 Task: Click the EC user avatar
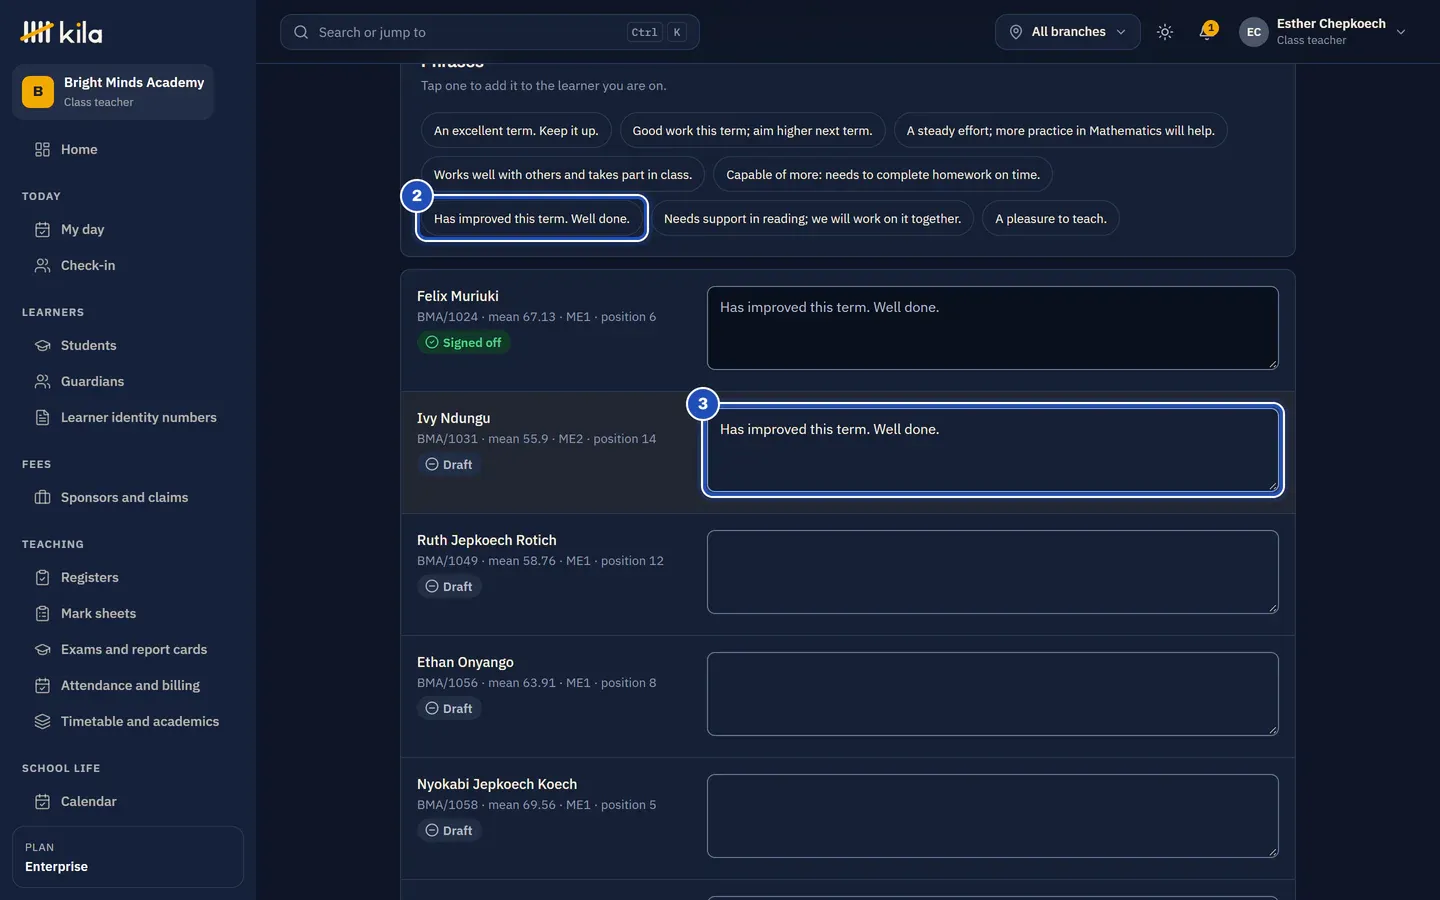(1254, 32)
